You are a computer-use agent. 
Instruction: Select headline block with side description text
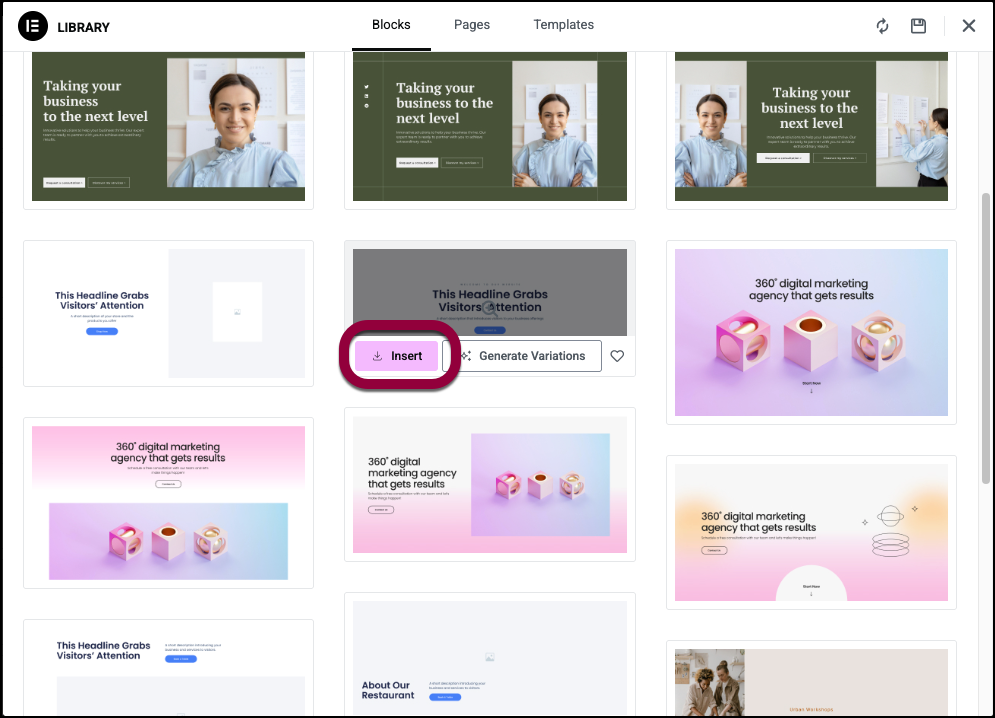[x=168, y=670]
